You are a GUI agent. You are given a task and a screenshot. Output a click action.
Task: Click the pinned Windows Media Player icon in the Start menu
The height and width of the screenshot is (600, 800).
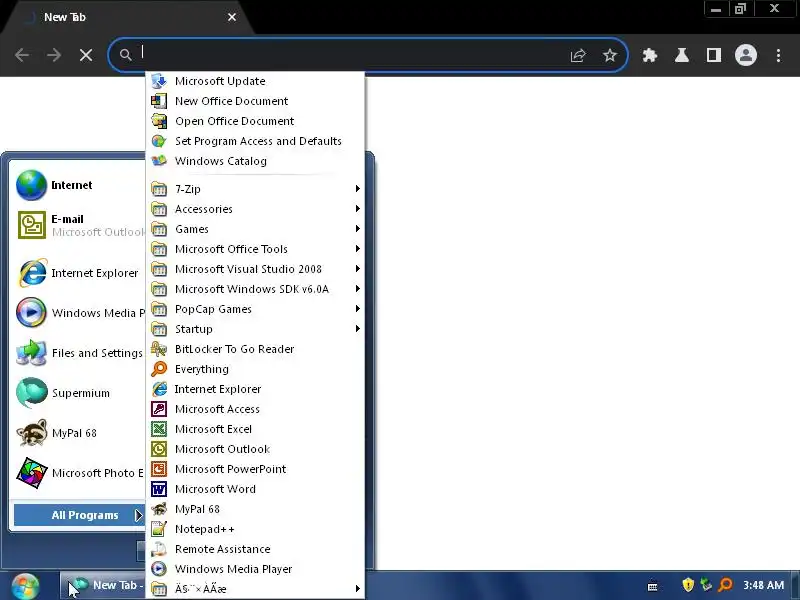click(31, 312)
